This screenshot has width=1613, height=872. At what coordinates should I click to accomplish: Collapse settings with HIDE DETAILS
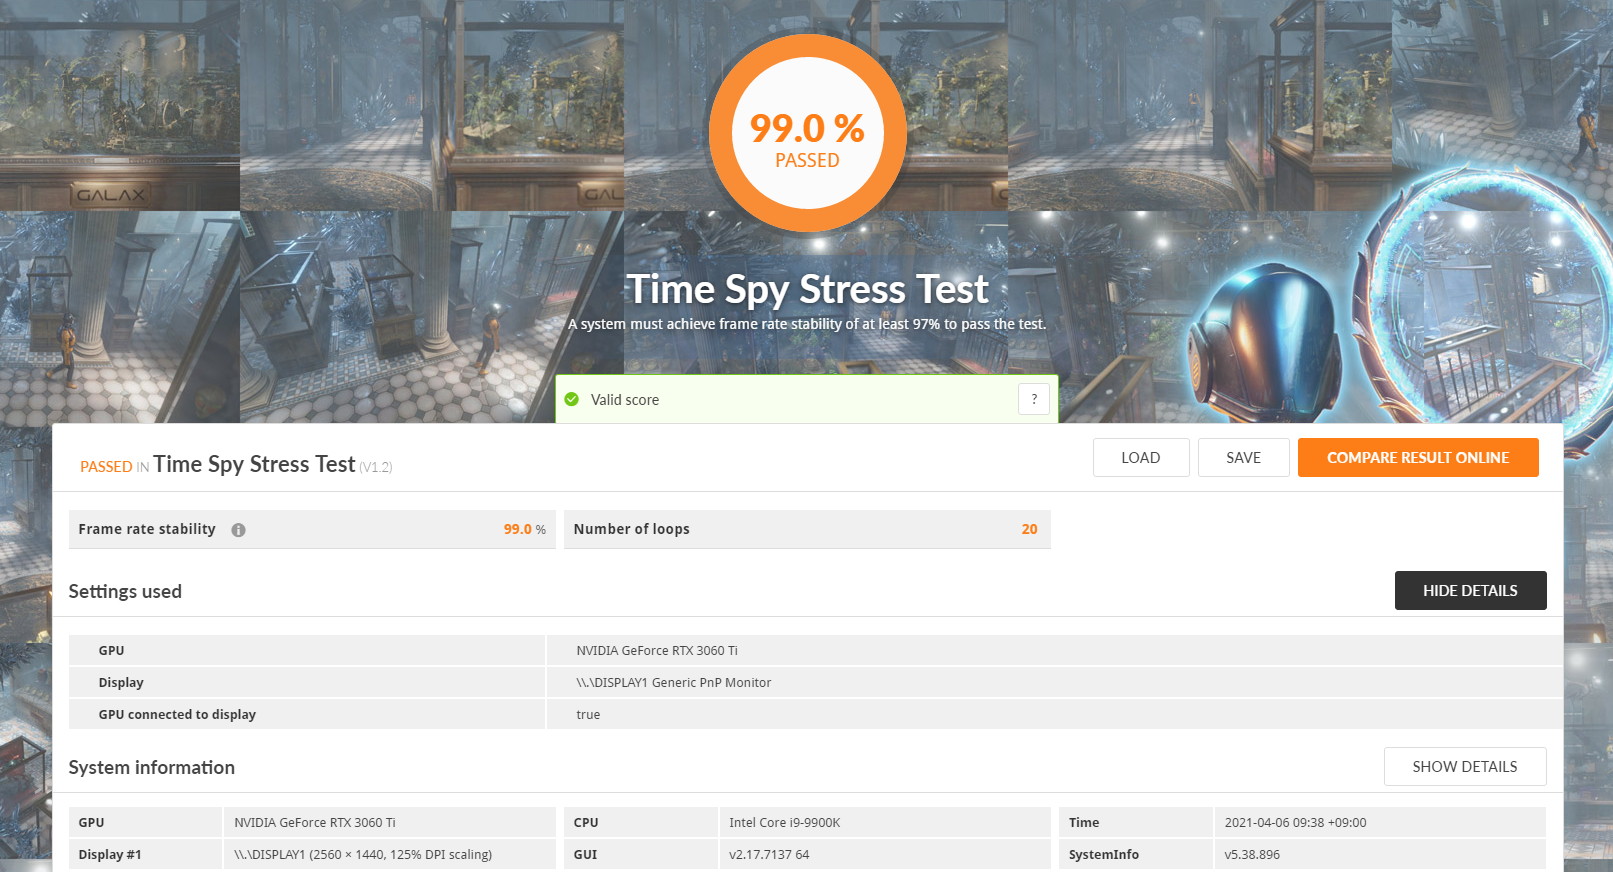(1470, 590)
